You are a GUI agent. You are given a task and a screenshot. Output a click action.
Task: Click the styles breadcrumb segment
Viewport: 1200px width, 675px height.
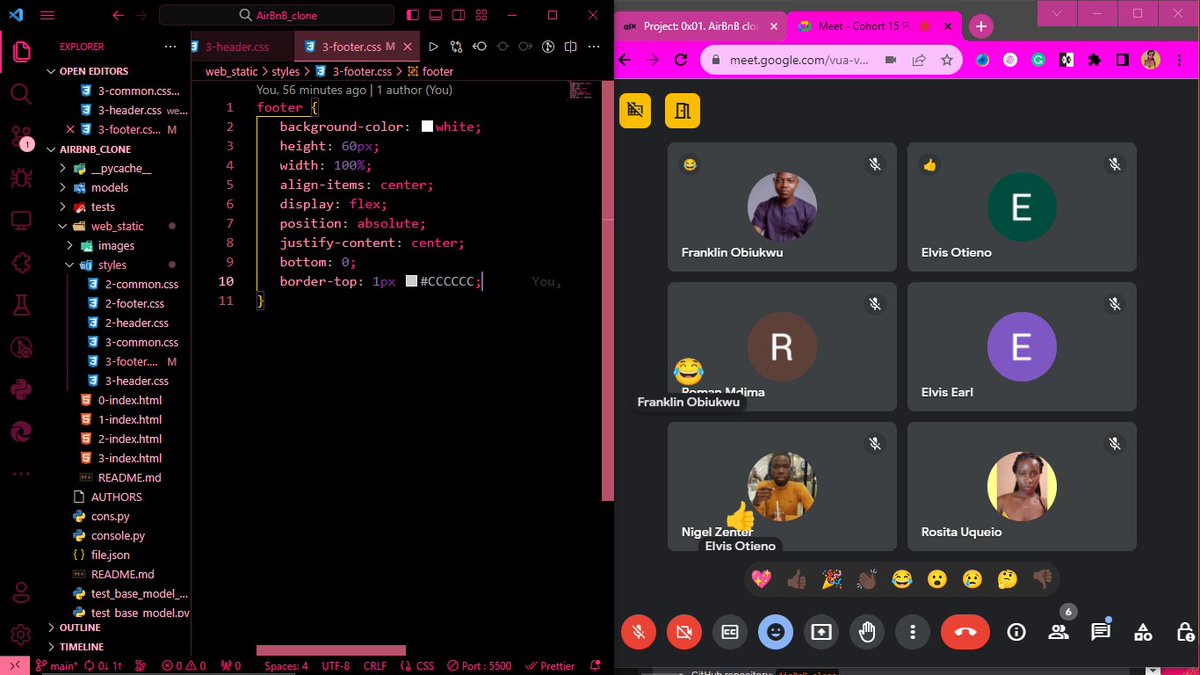click(285, 72)
